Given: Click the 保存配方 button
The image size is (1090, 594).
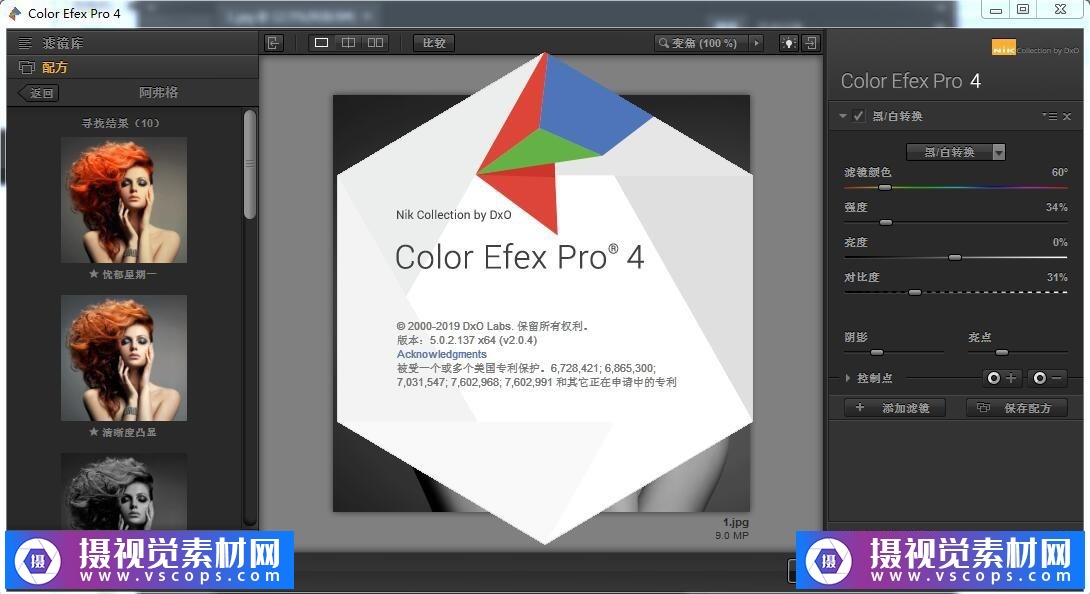Looking at the screenshot, I should (1017, 408).
